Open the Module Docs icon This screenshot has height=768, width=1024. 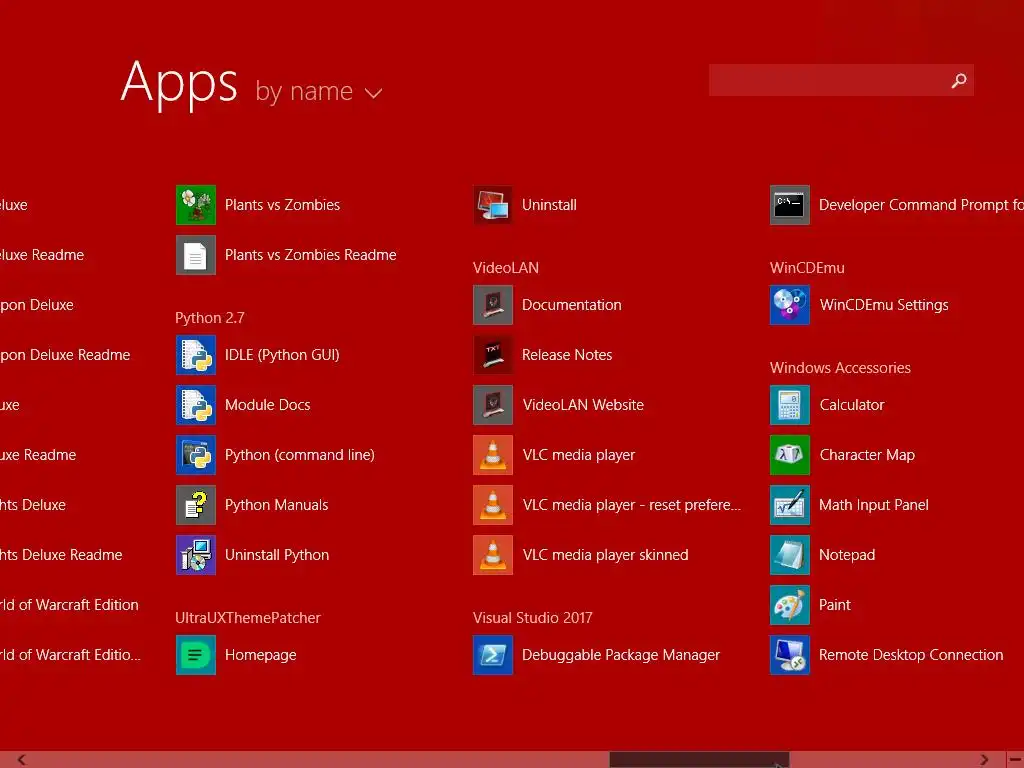coord(196,405)
